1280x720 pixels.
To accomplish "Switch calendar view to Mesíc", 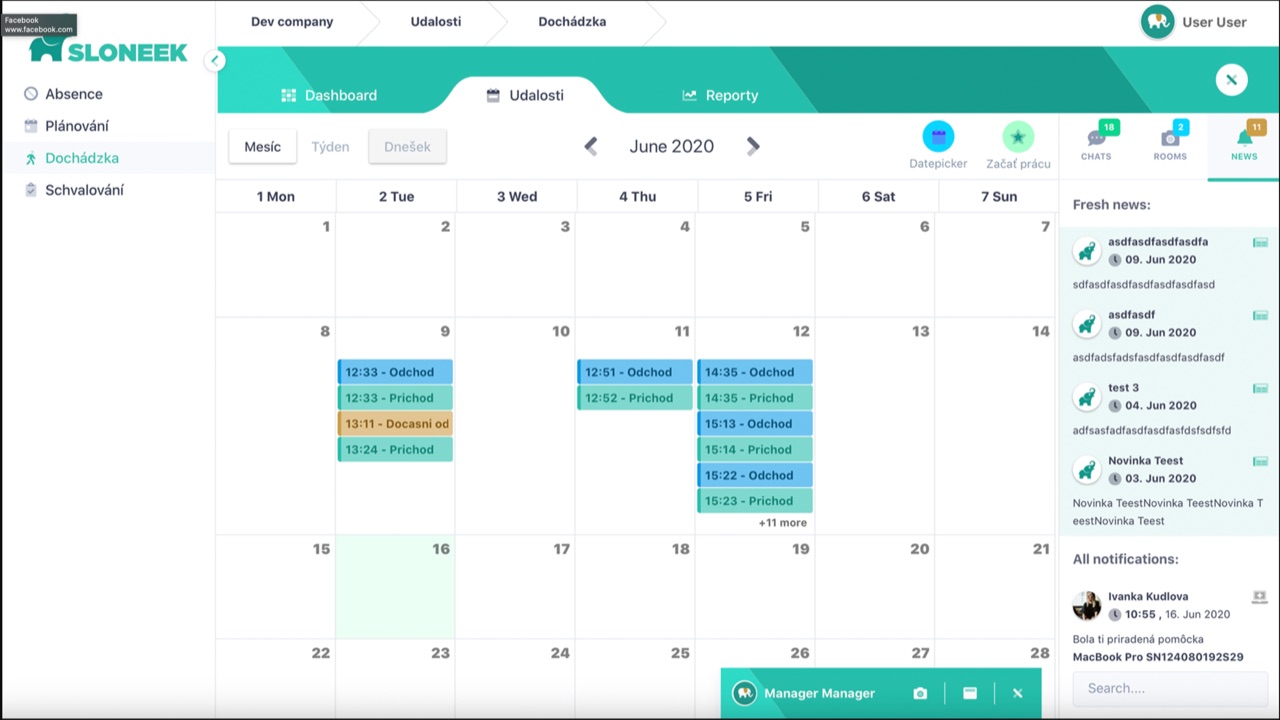I will 262,146.
